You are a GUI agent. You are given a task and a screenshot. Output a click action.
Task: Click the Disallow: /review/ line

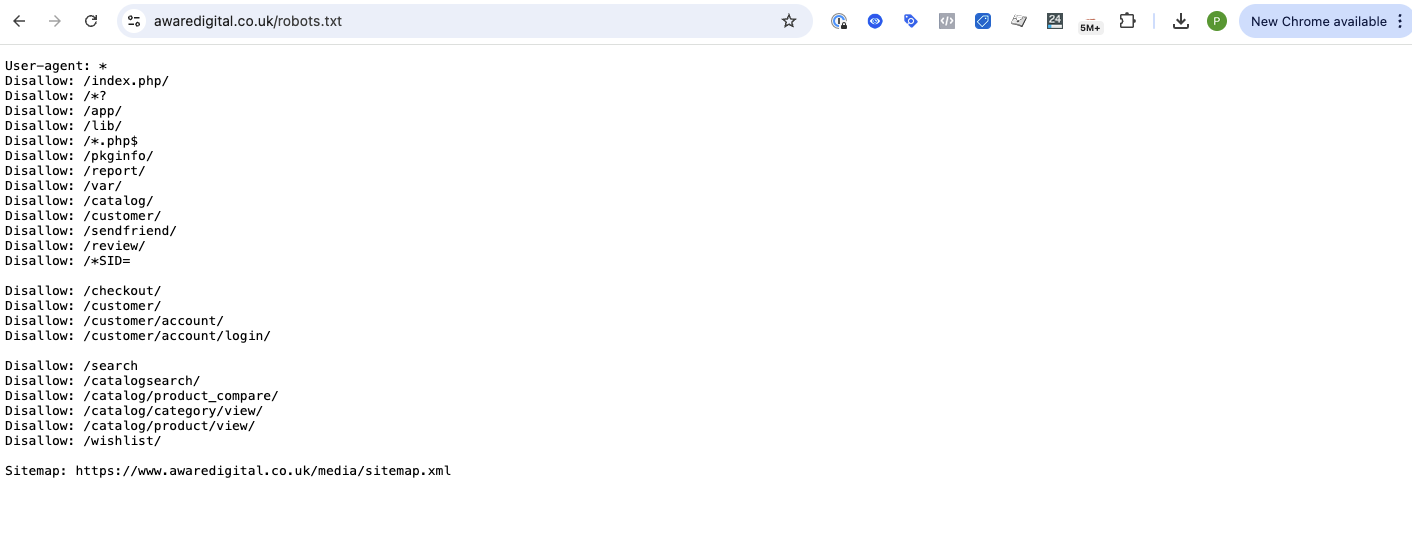pos(75,246)
